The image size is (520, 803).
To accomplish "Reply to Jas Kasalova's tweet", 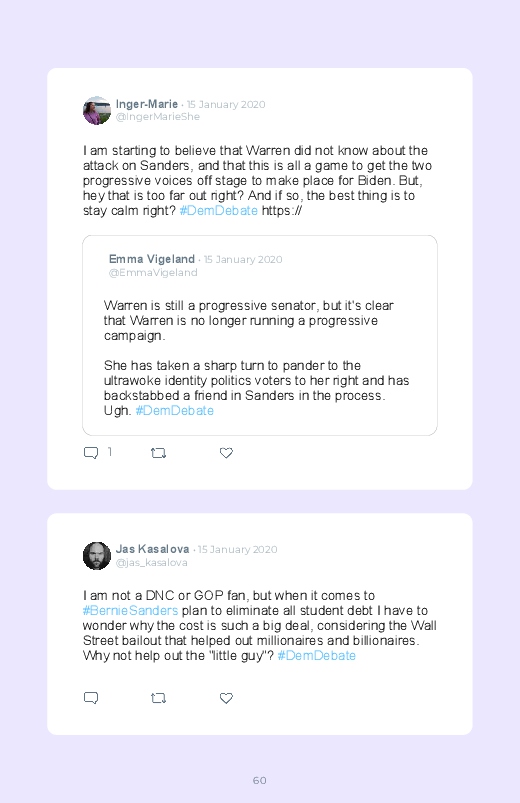I will (91, 698).
